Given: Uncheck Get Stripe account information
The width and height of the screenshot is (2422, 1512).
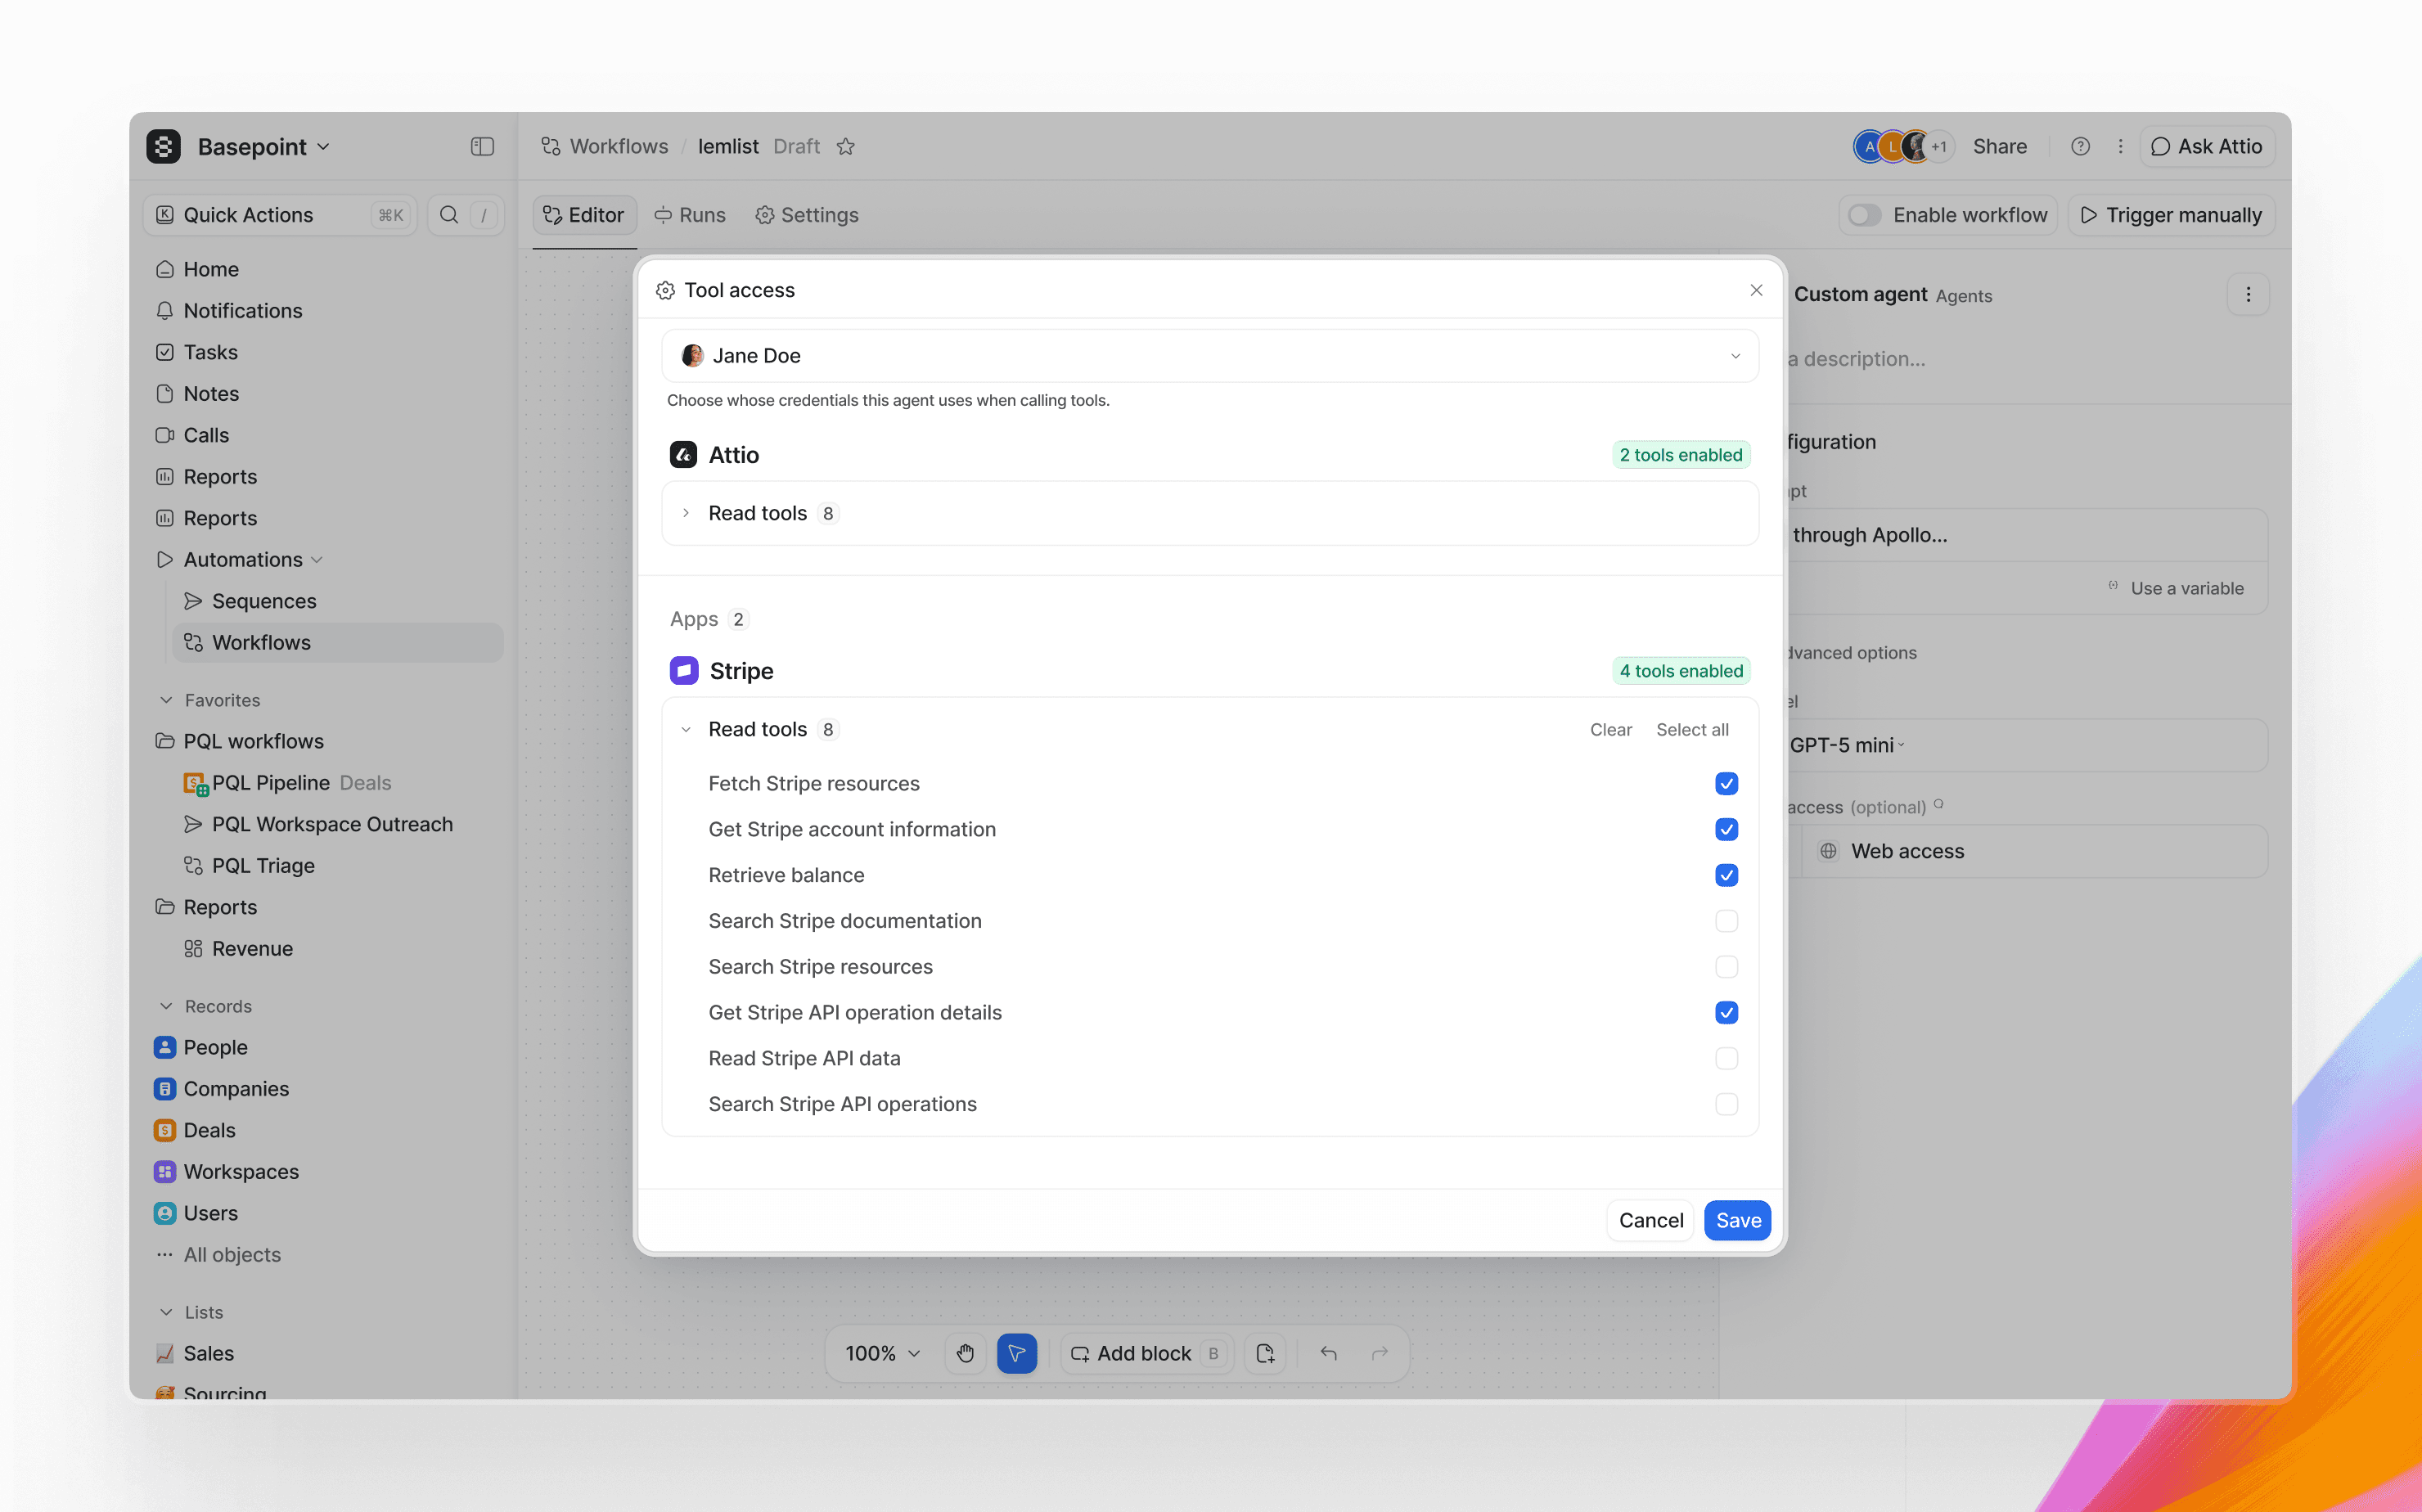Looking at the screenshot, I should click(x=1726, y=829).
